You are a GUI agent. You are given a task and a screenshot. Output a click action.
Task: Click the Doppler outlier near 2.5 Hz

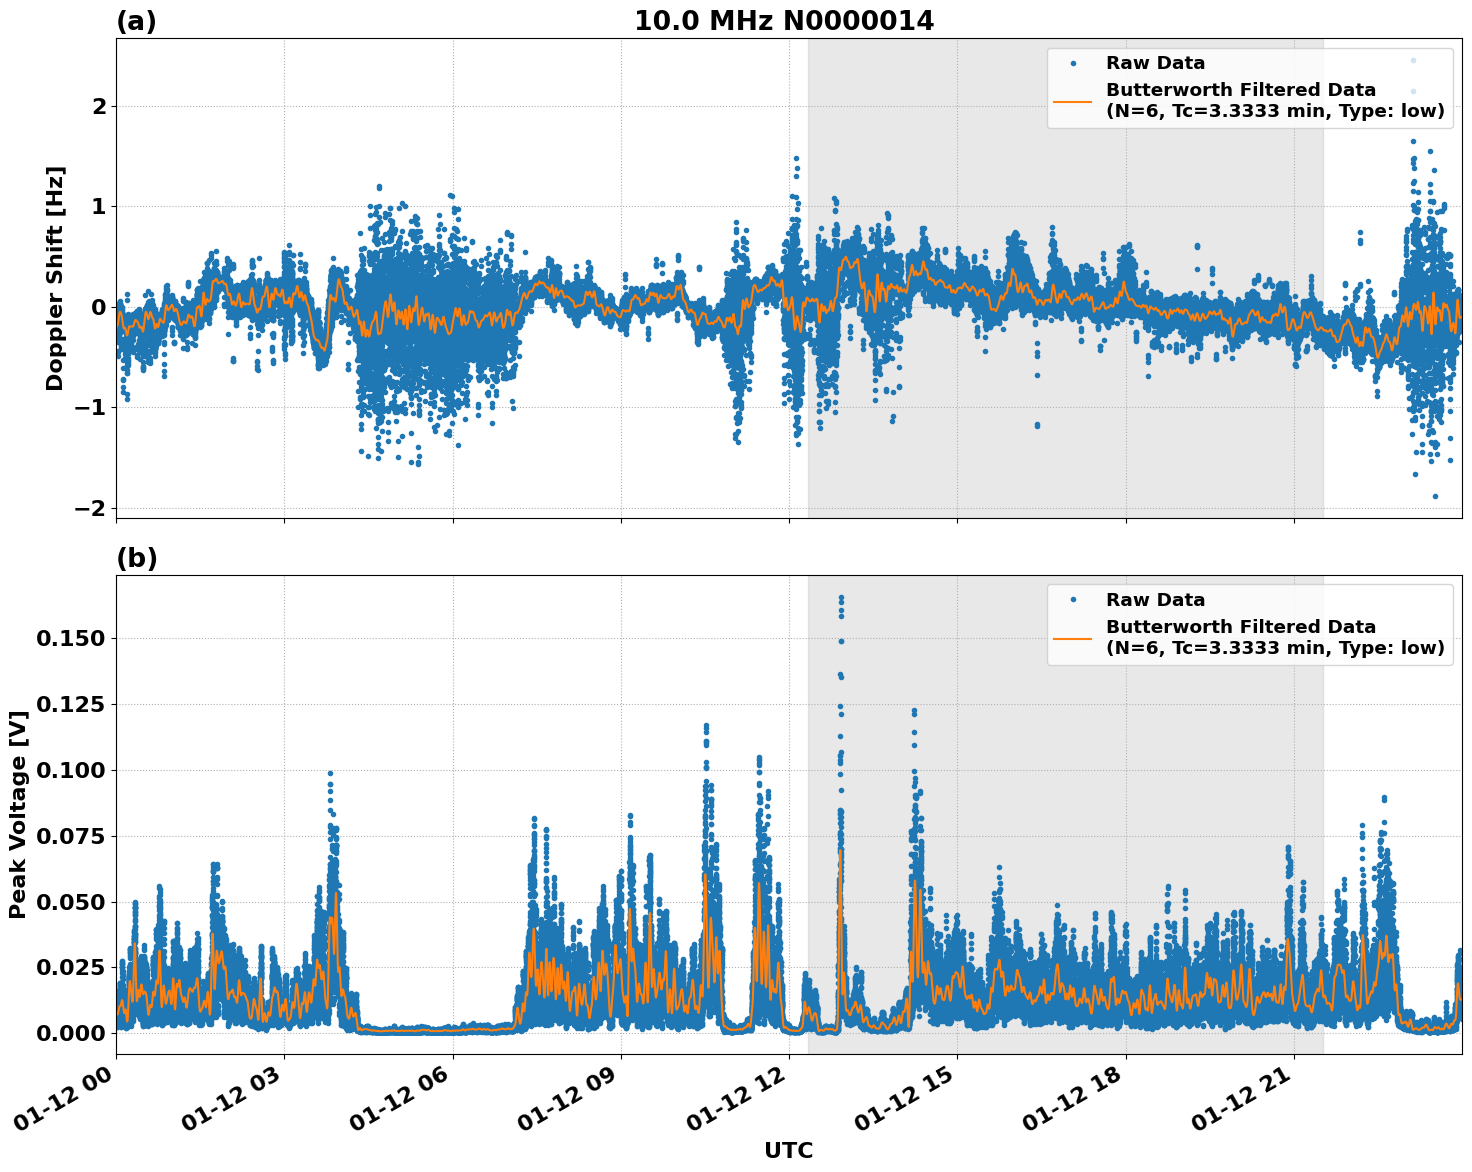pyautogui.click(x=1412, y=58)
